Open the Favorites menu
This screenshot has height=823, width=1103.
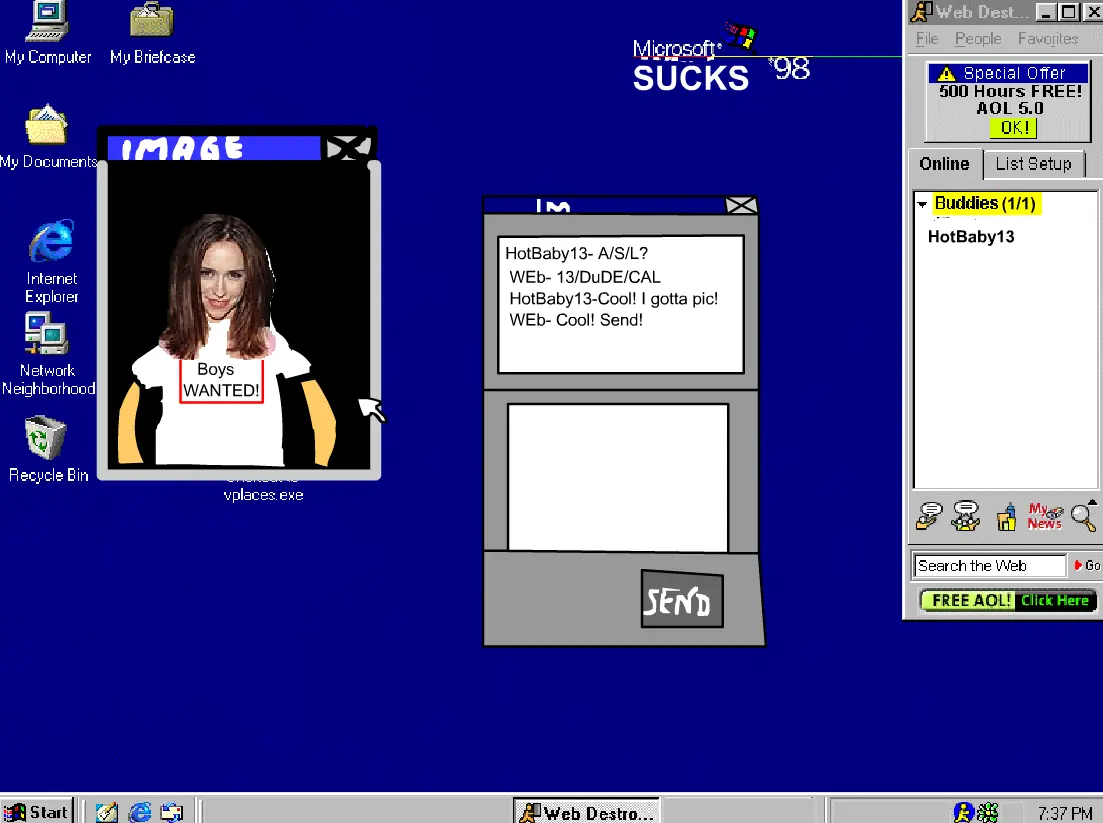coord(1047,39)
